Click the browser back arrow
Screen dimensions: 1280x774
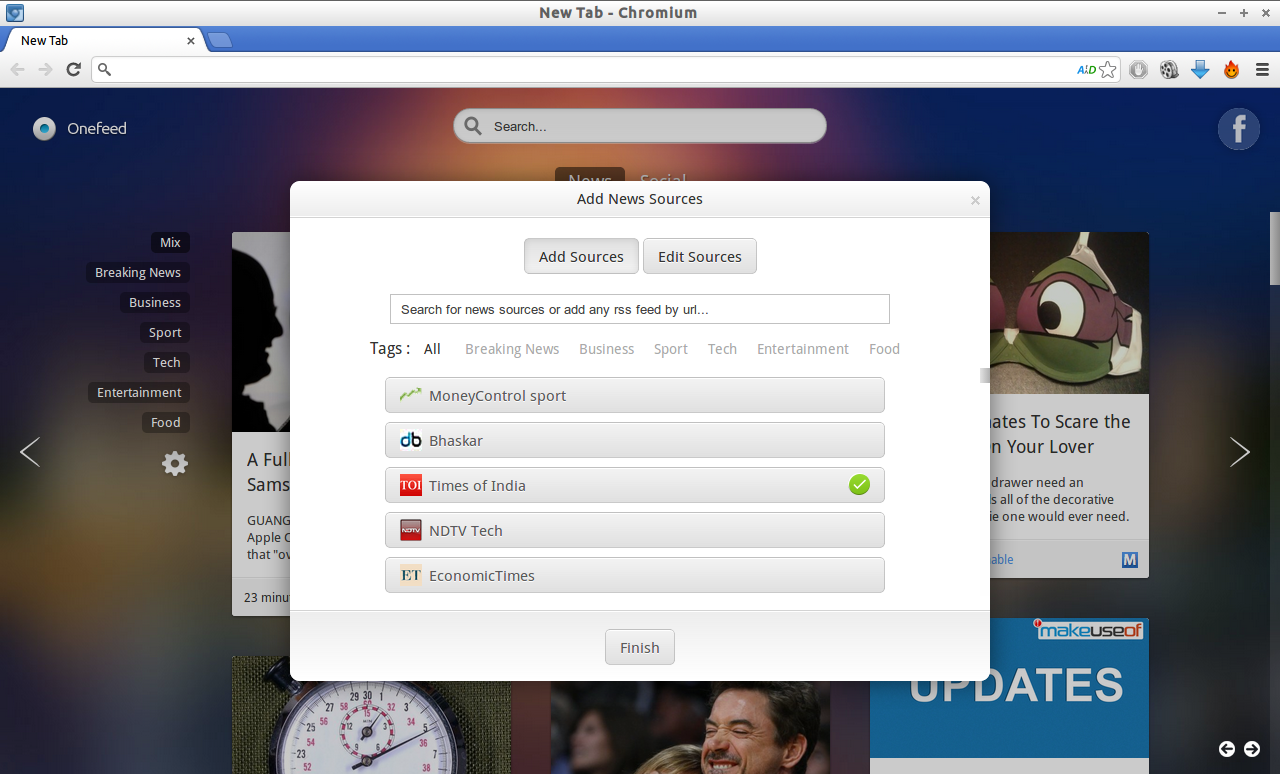coord(17,69)
